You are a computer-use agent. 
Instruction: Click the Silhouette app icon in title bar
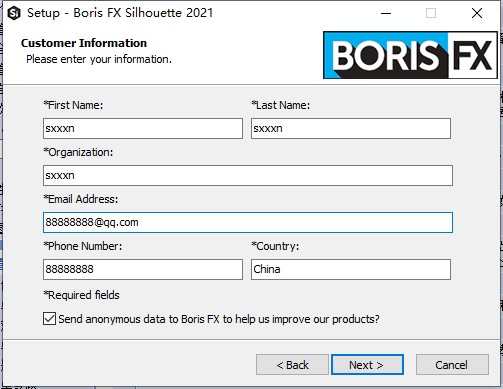[x=14, y=13]
